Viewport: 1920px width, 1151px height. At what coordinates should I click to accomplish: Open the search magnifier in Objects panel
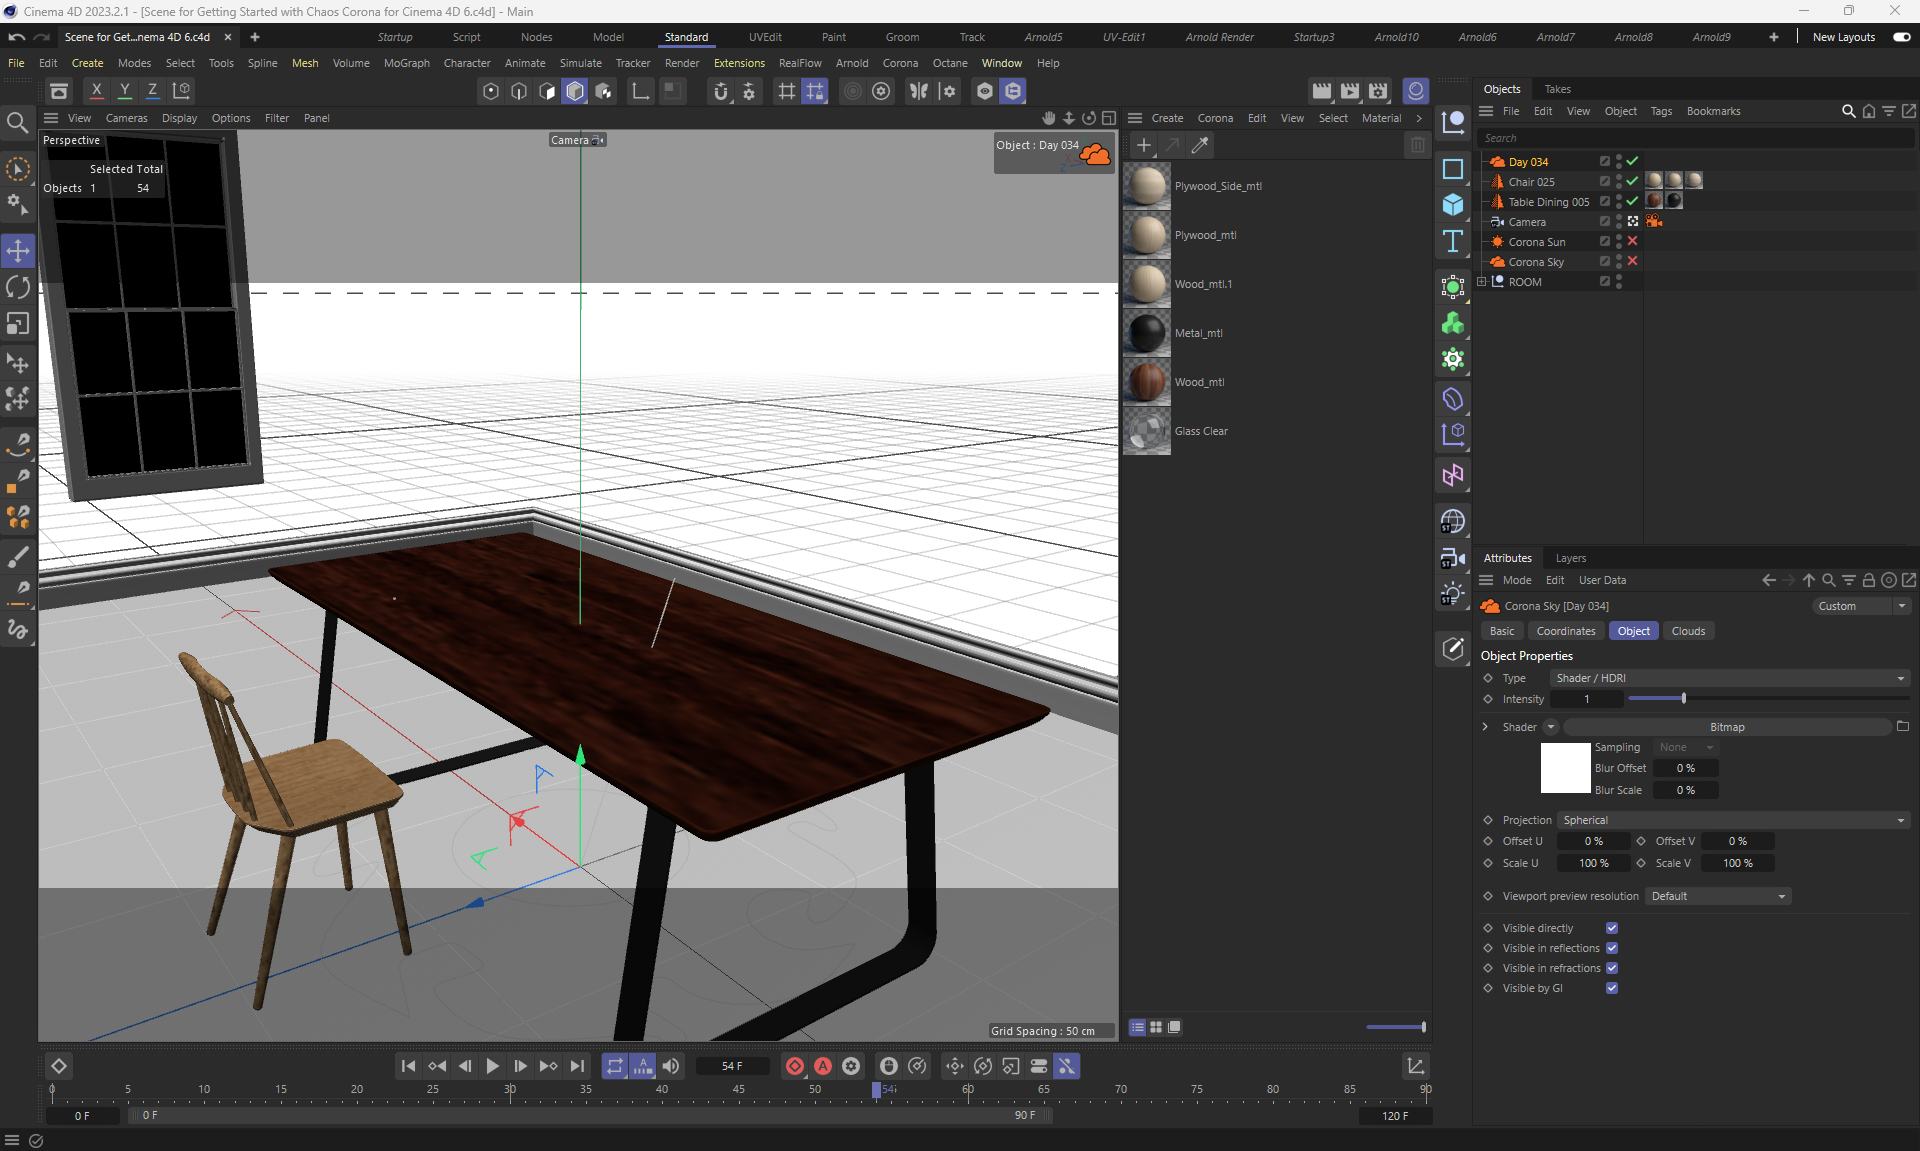click(1848, 111)
